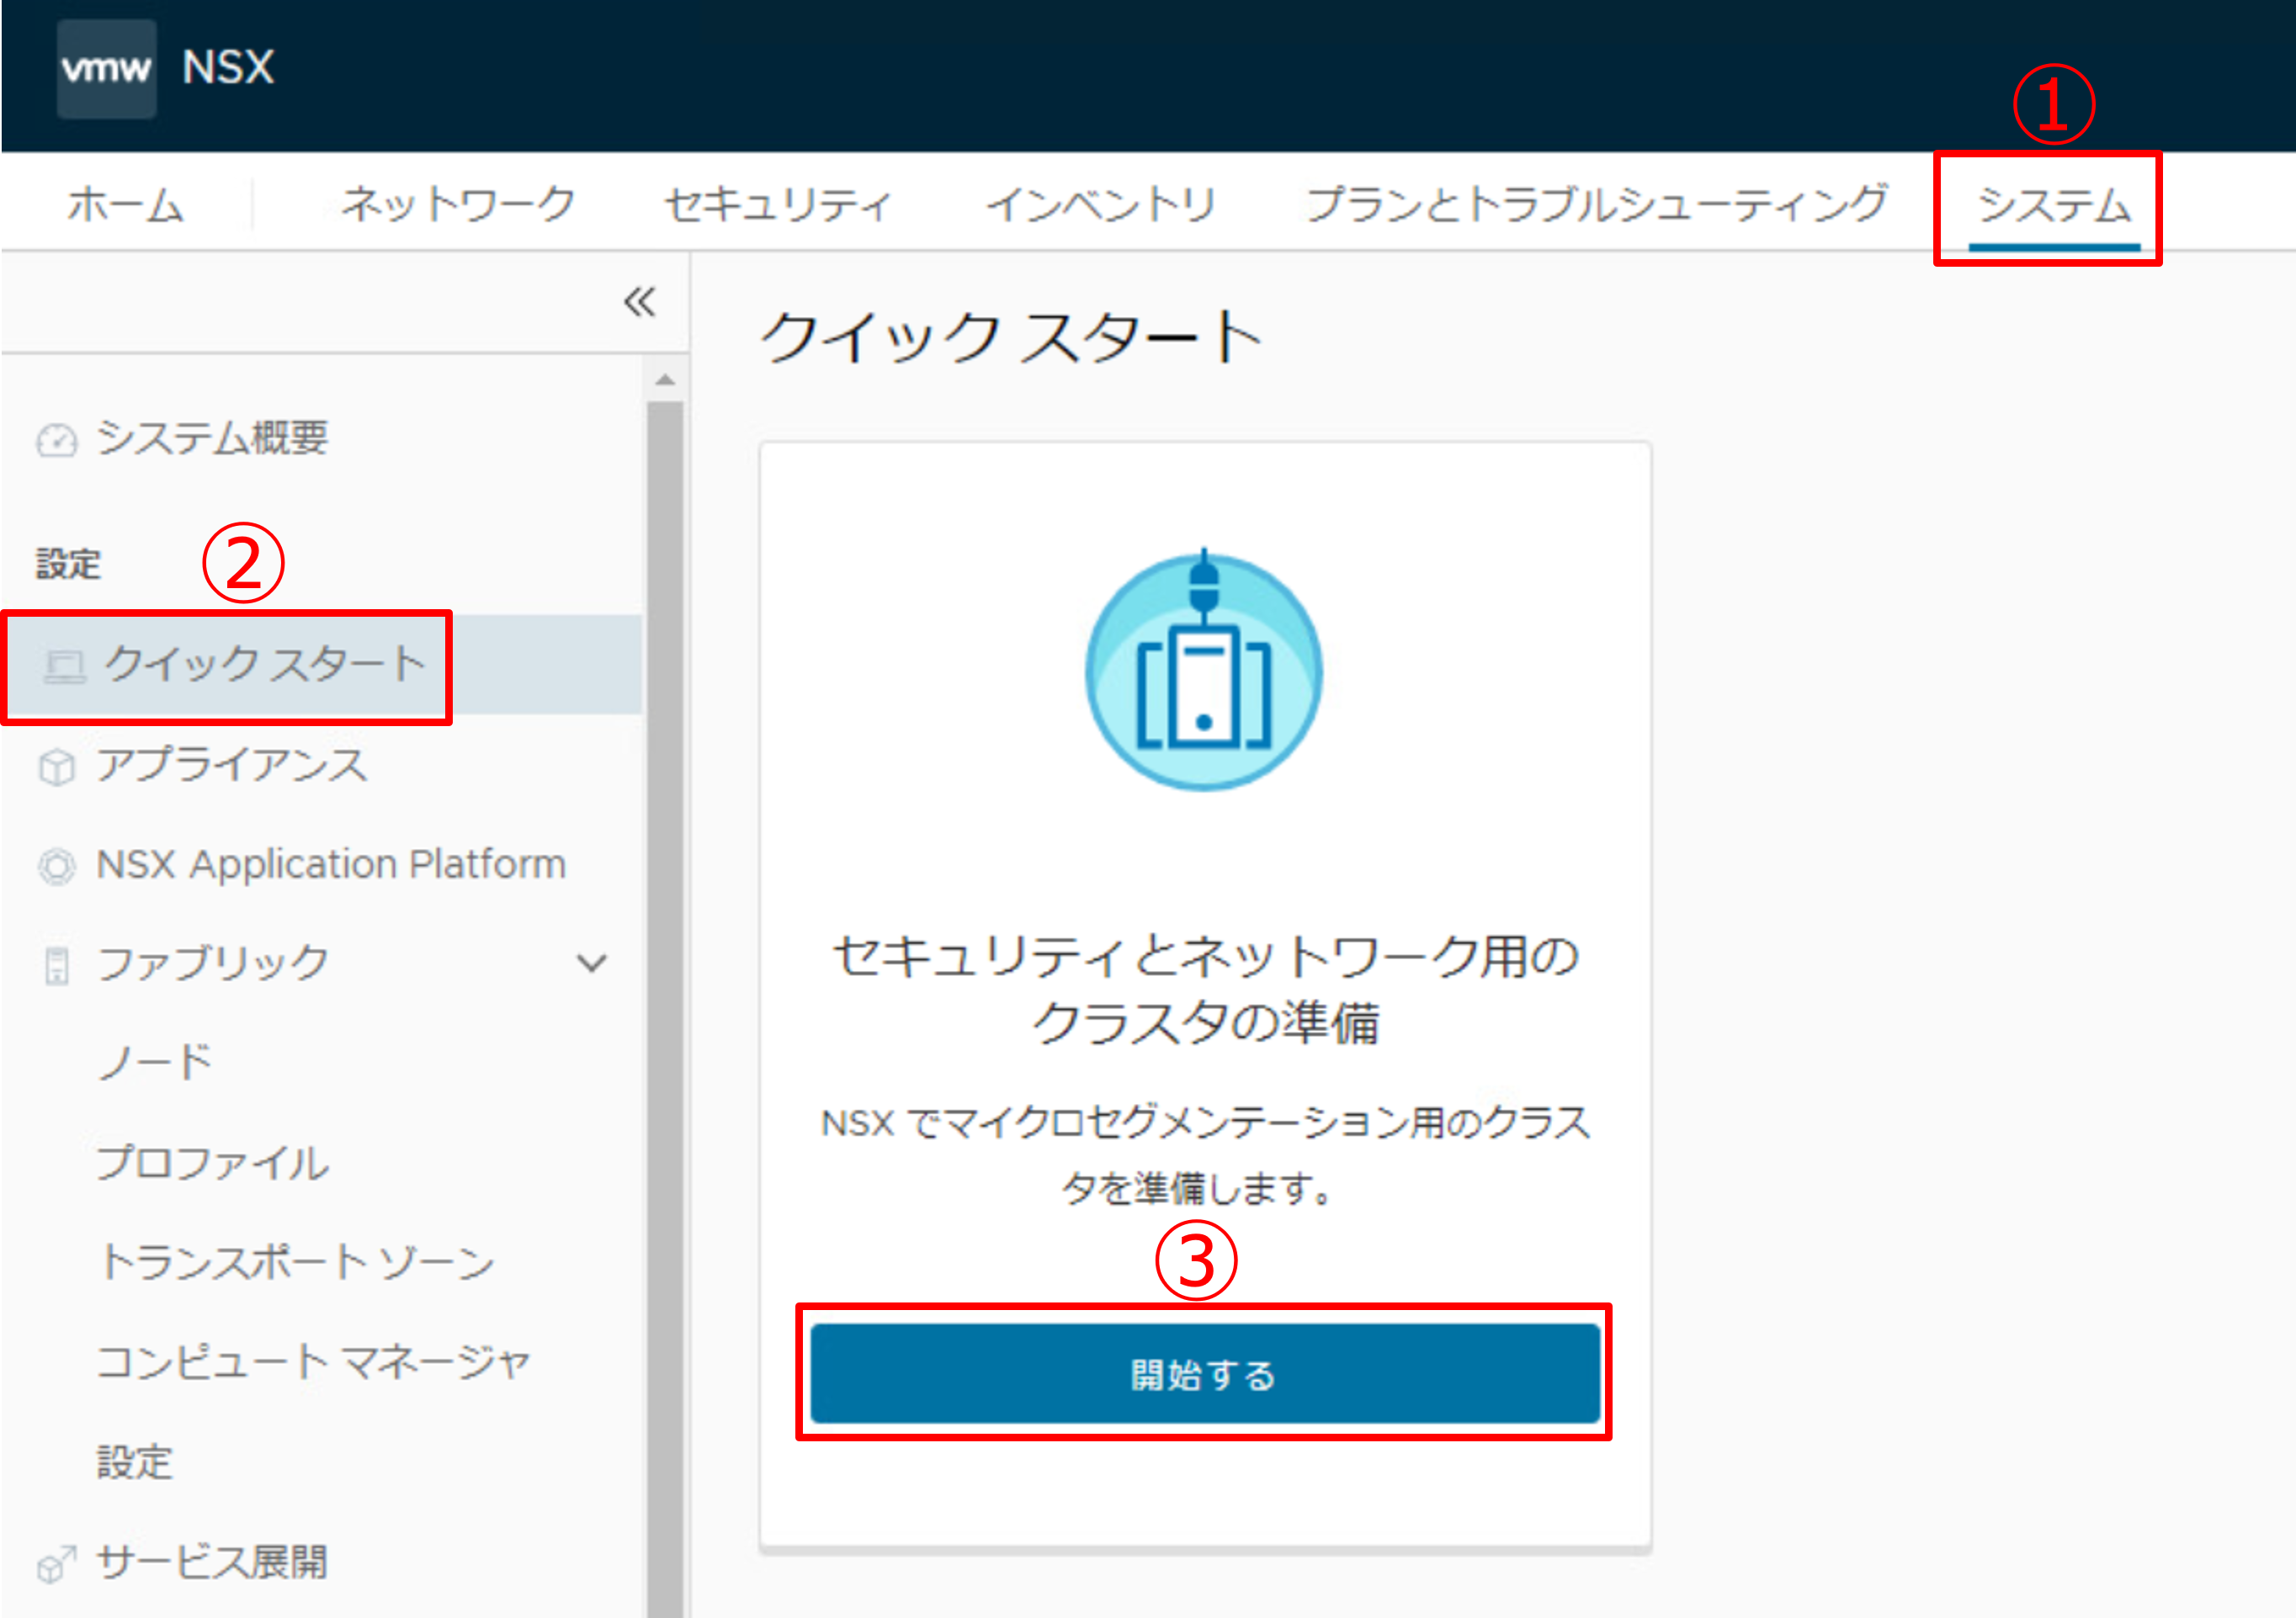Click the sidebar scroll-up arrow
The width and height of the screenshot is (2296, 1618).
point(665,380)
